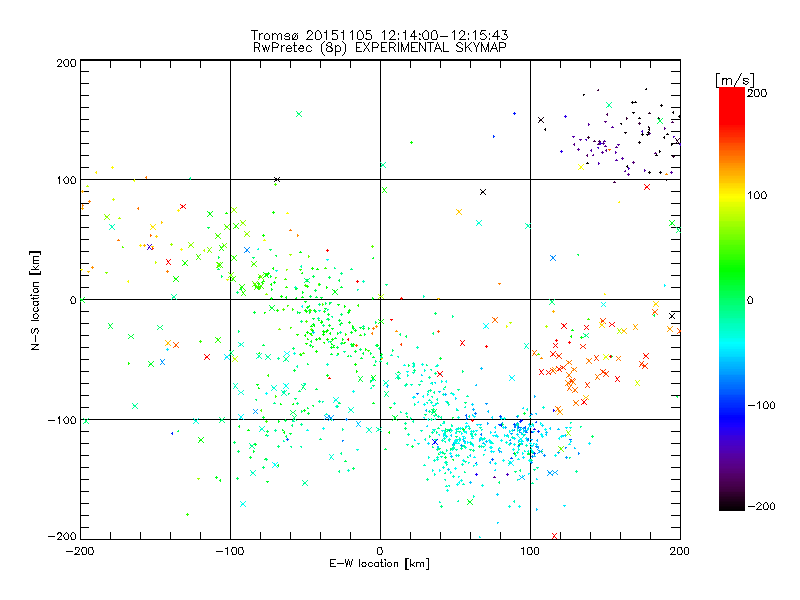
Task: Click the N-S axis tick label "0"
Action: click(73, 300)
